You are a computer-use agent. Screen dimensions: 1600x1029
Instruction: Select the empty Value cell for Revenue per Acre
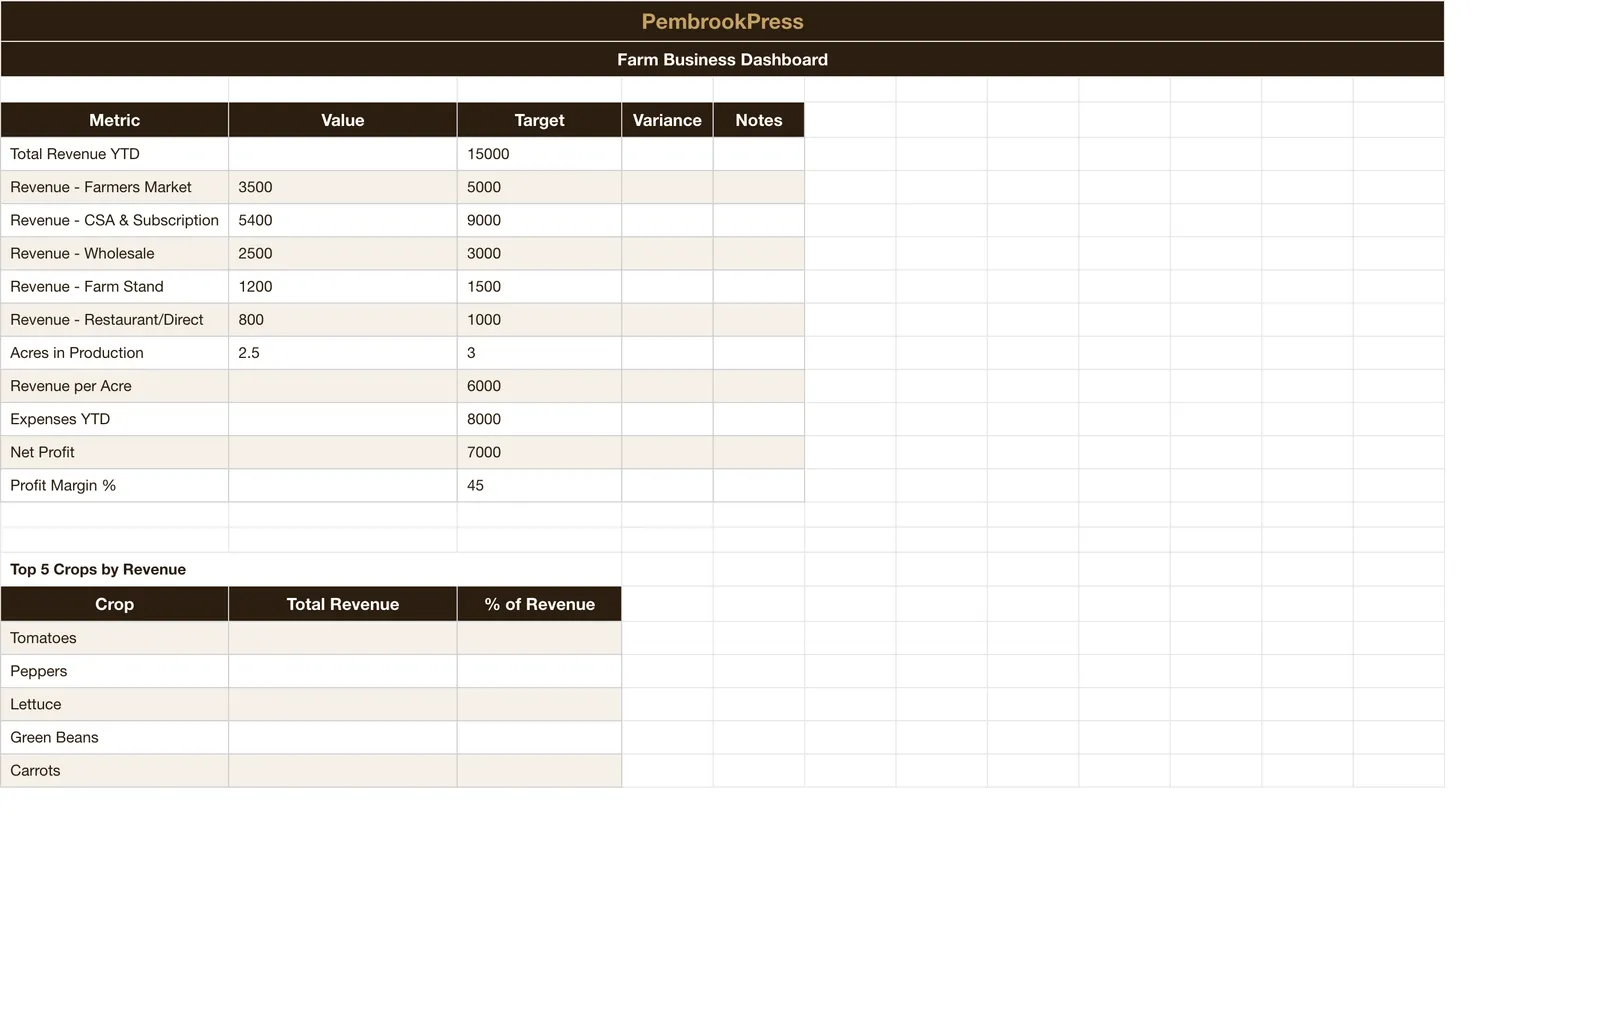tap(342, 385)
